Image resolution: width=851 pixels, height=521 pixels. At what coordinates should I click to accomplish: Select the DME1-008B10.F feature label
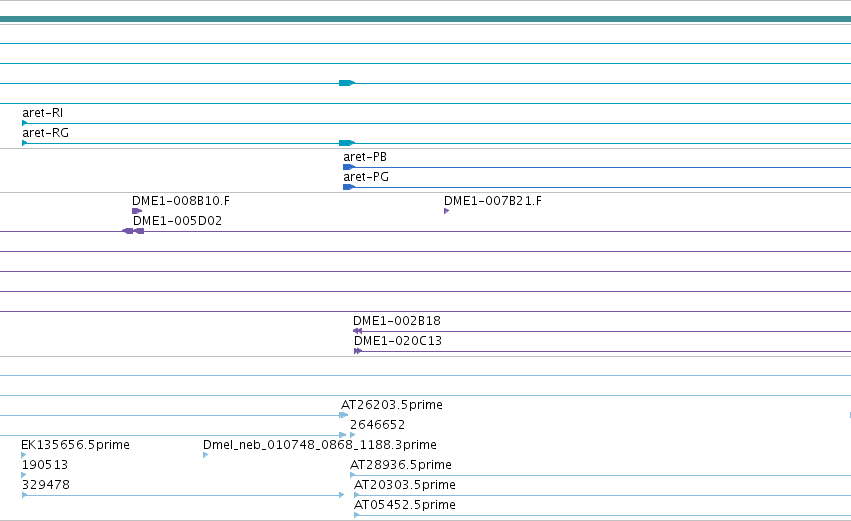pos(181,201)
